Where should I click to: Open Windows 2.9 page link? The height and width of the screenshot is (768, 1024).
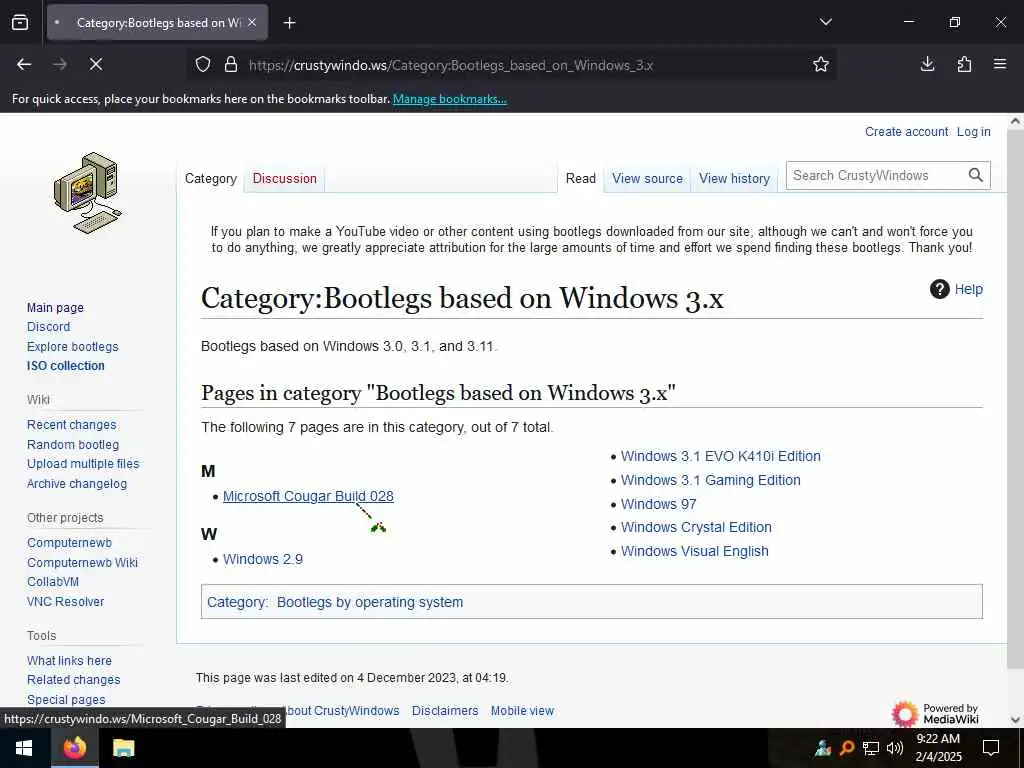[x=263, y=559]
